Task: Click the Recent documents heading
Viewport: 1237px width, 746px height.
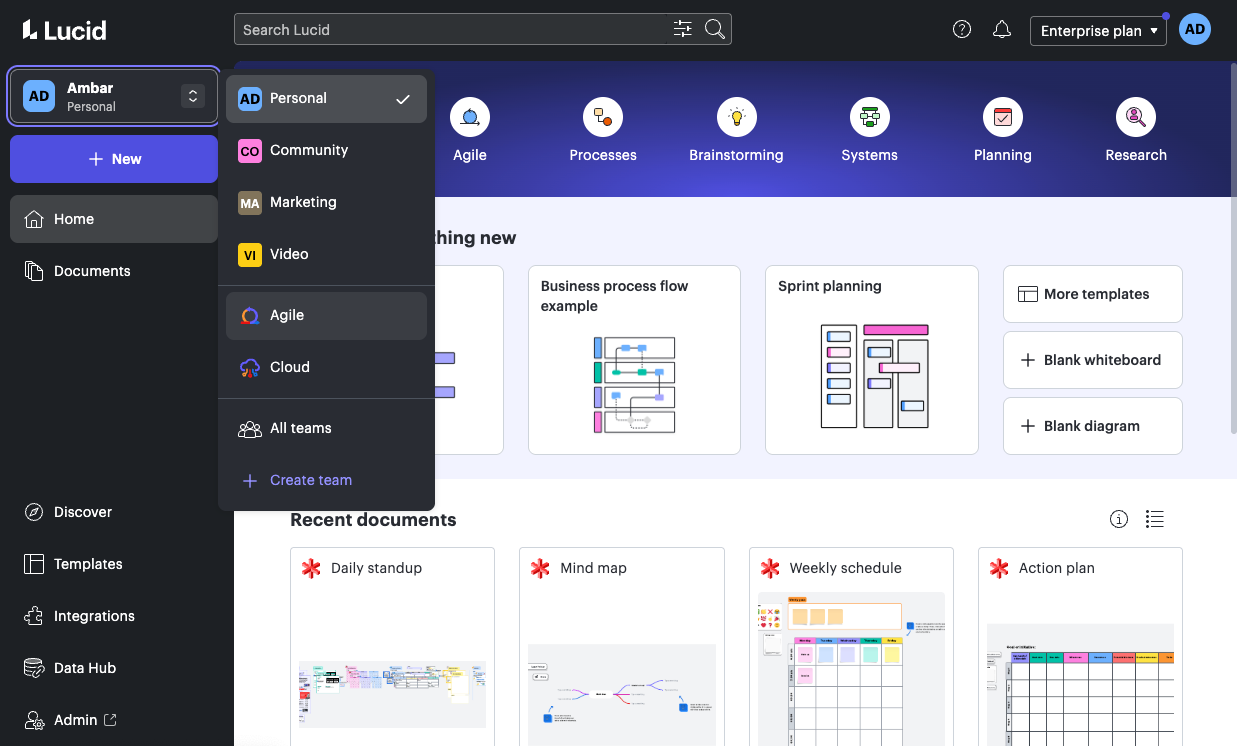Action: pos(373,520)
